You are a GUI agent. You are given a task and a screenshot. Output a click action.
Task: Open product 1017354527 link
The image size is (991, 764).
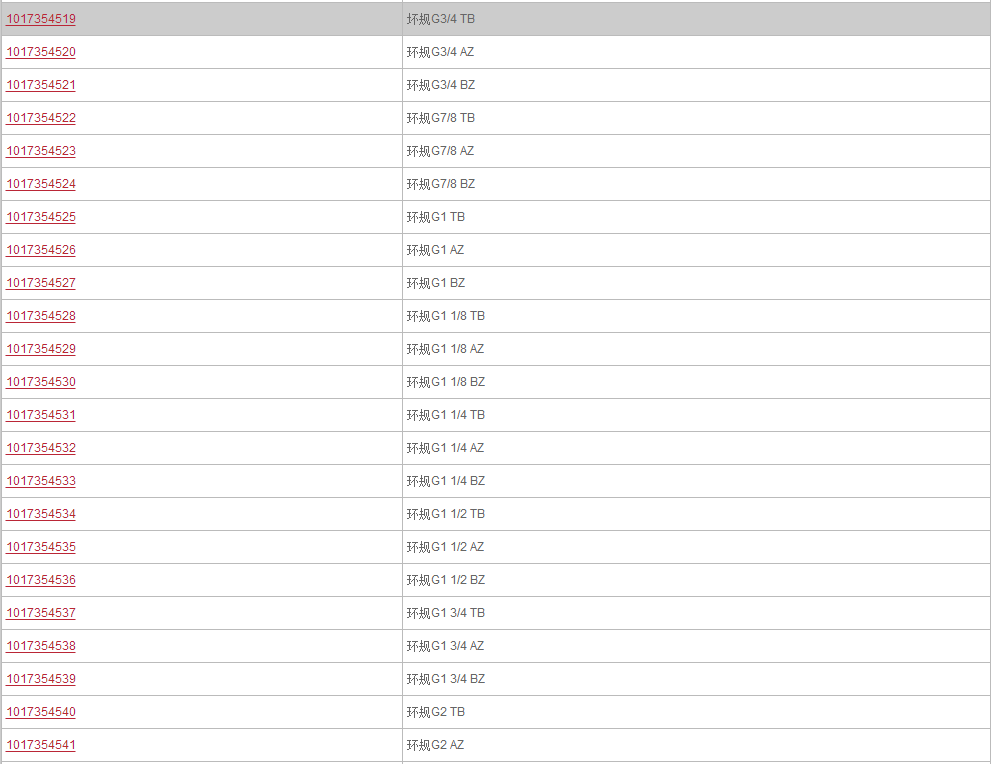[x=41, y=283]
